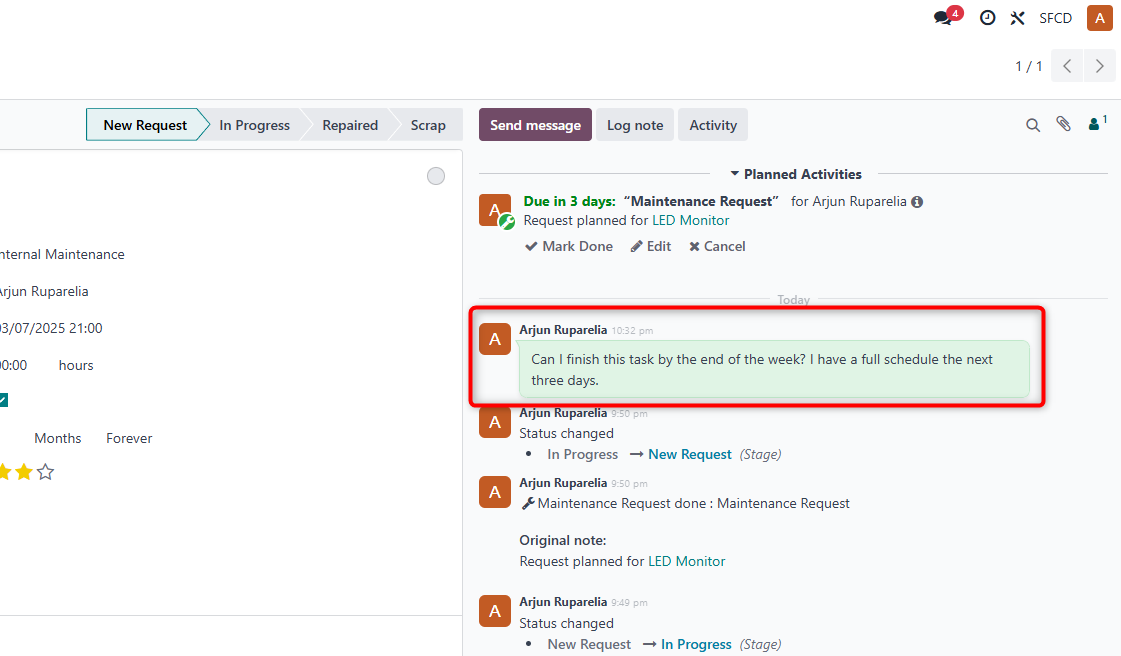Open the developer tools wrench icon
The height and width of the screenshot is (656, 1121).
(1017, 17)
